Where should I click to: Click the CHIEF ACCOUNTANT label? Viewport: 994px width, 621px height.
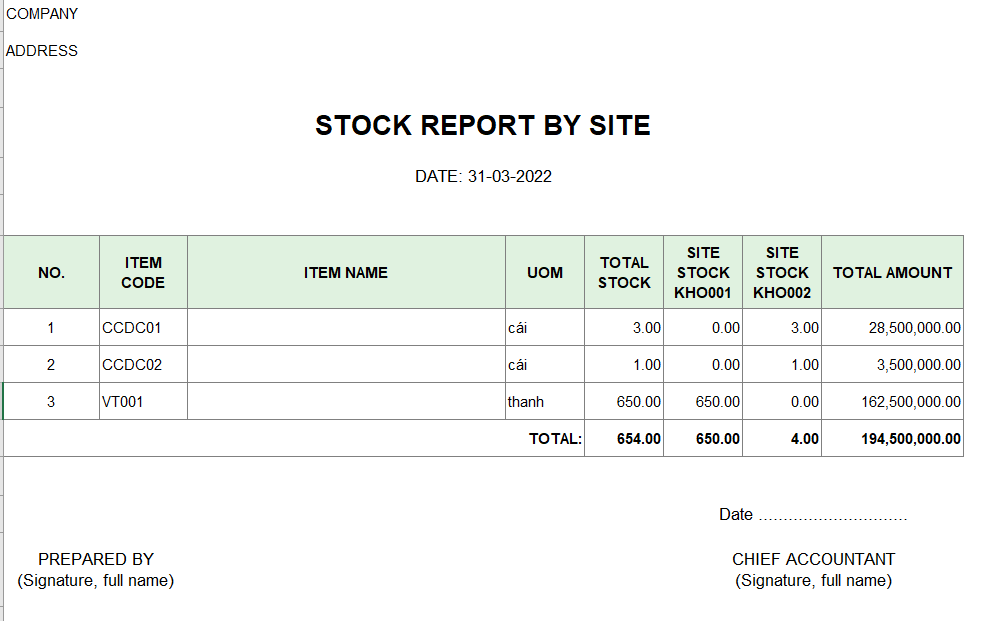coord(813,559)
